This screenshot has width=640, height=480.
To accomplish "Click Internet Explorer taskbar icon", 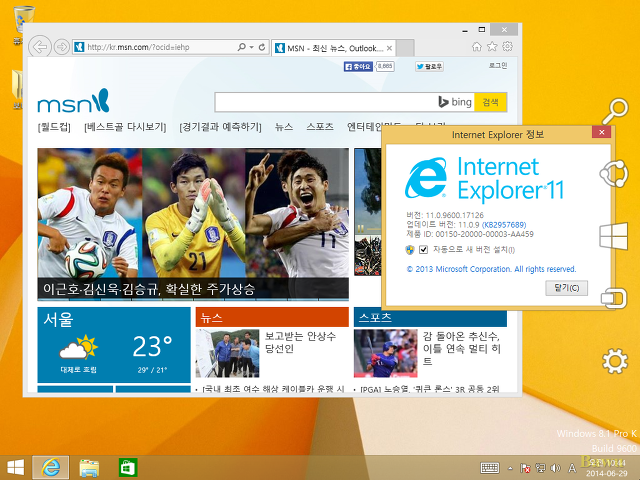I will click(x=51, y=468).
